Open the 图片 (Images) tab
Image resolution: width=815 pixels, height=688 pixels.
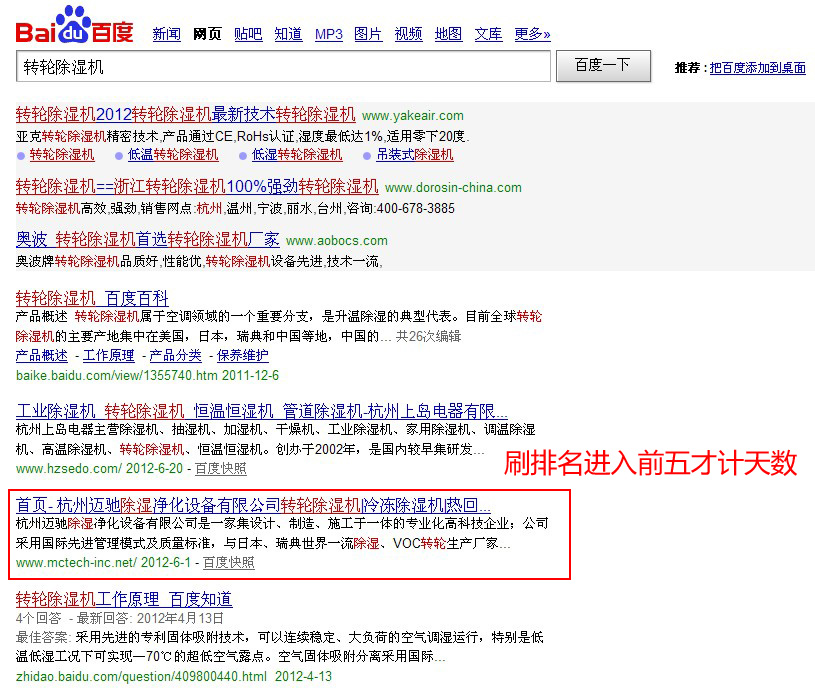[368, 34]
